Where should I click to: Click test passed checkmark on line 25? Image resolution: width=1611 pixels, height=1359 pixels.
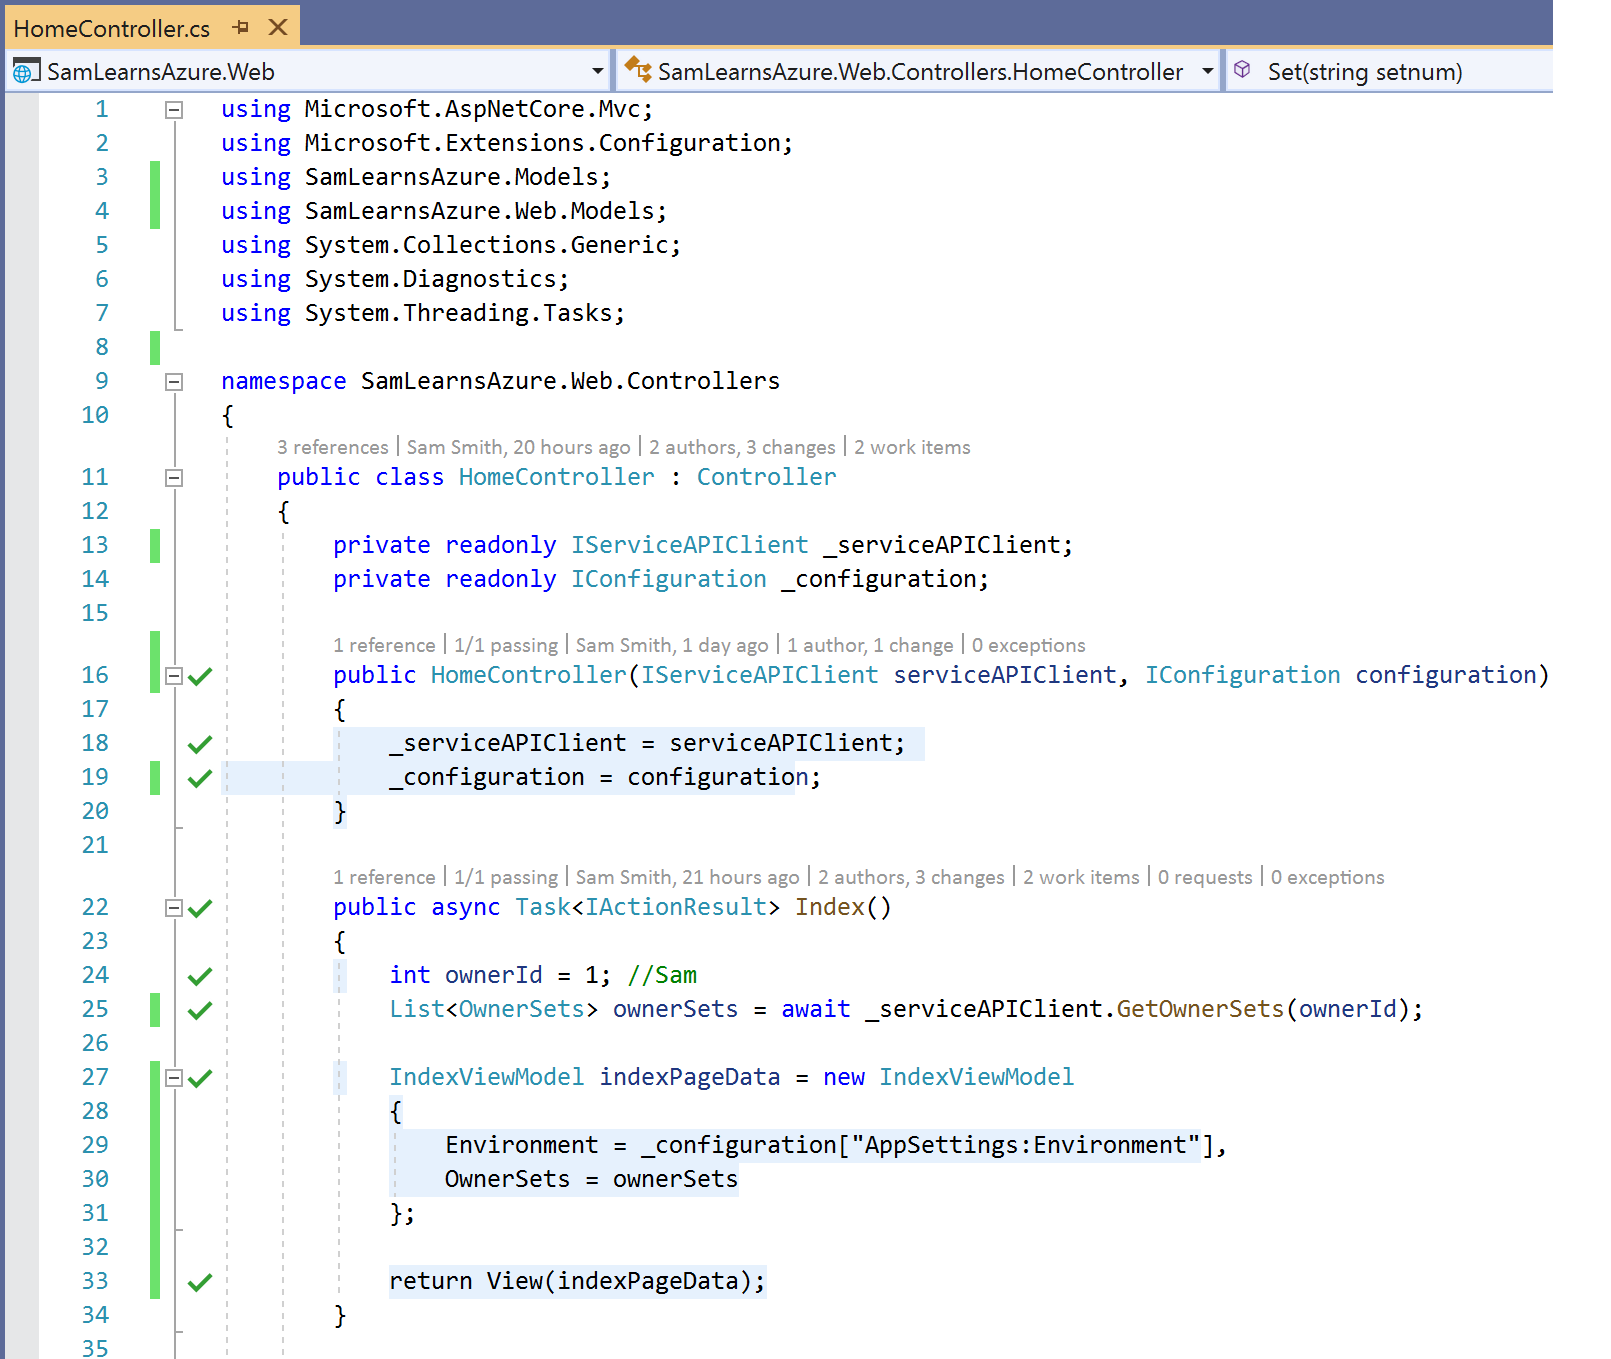coord(200,1011)
